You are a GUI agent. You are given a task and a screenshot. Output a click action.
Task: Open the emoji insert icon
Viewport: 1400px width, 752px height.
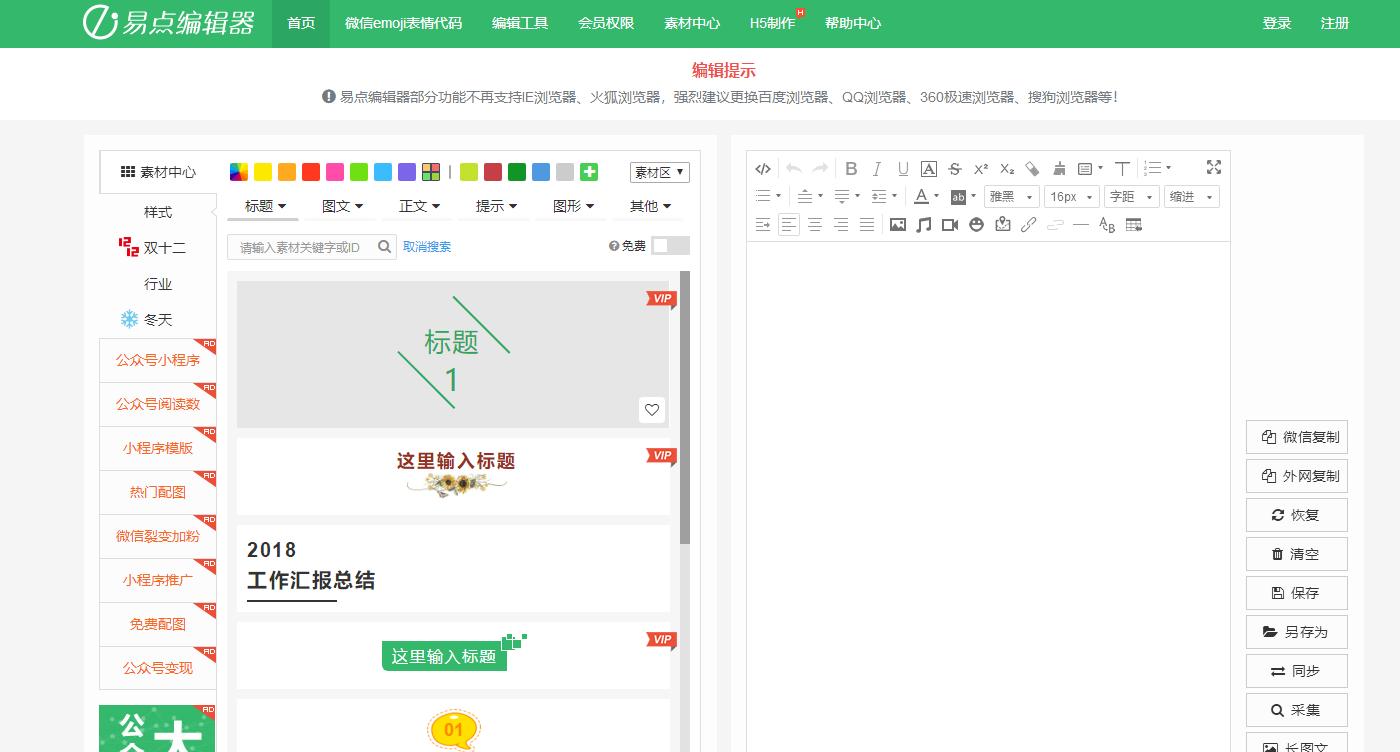coord(978,224)
